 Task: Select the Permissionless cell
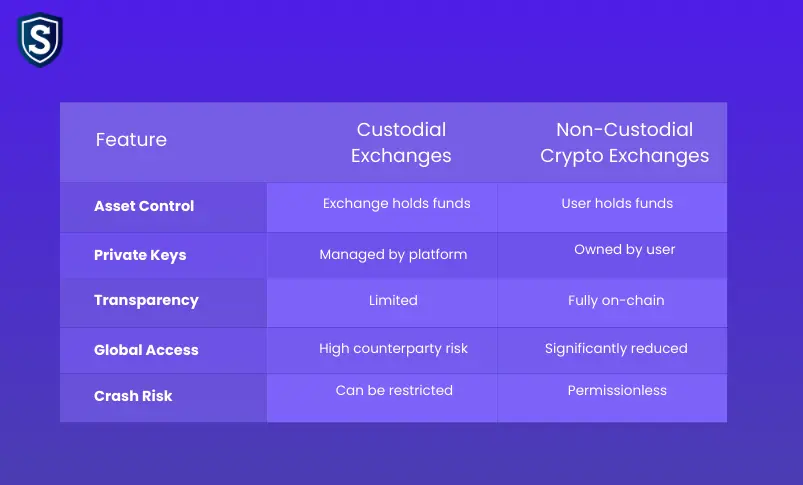[x=617, y=390]
